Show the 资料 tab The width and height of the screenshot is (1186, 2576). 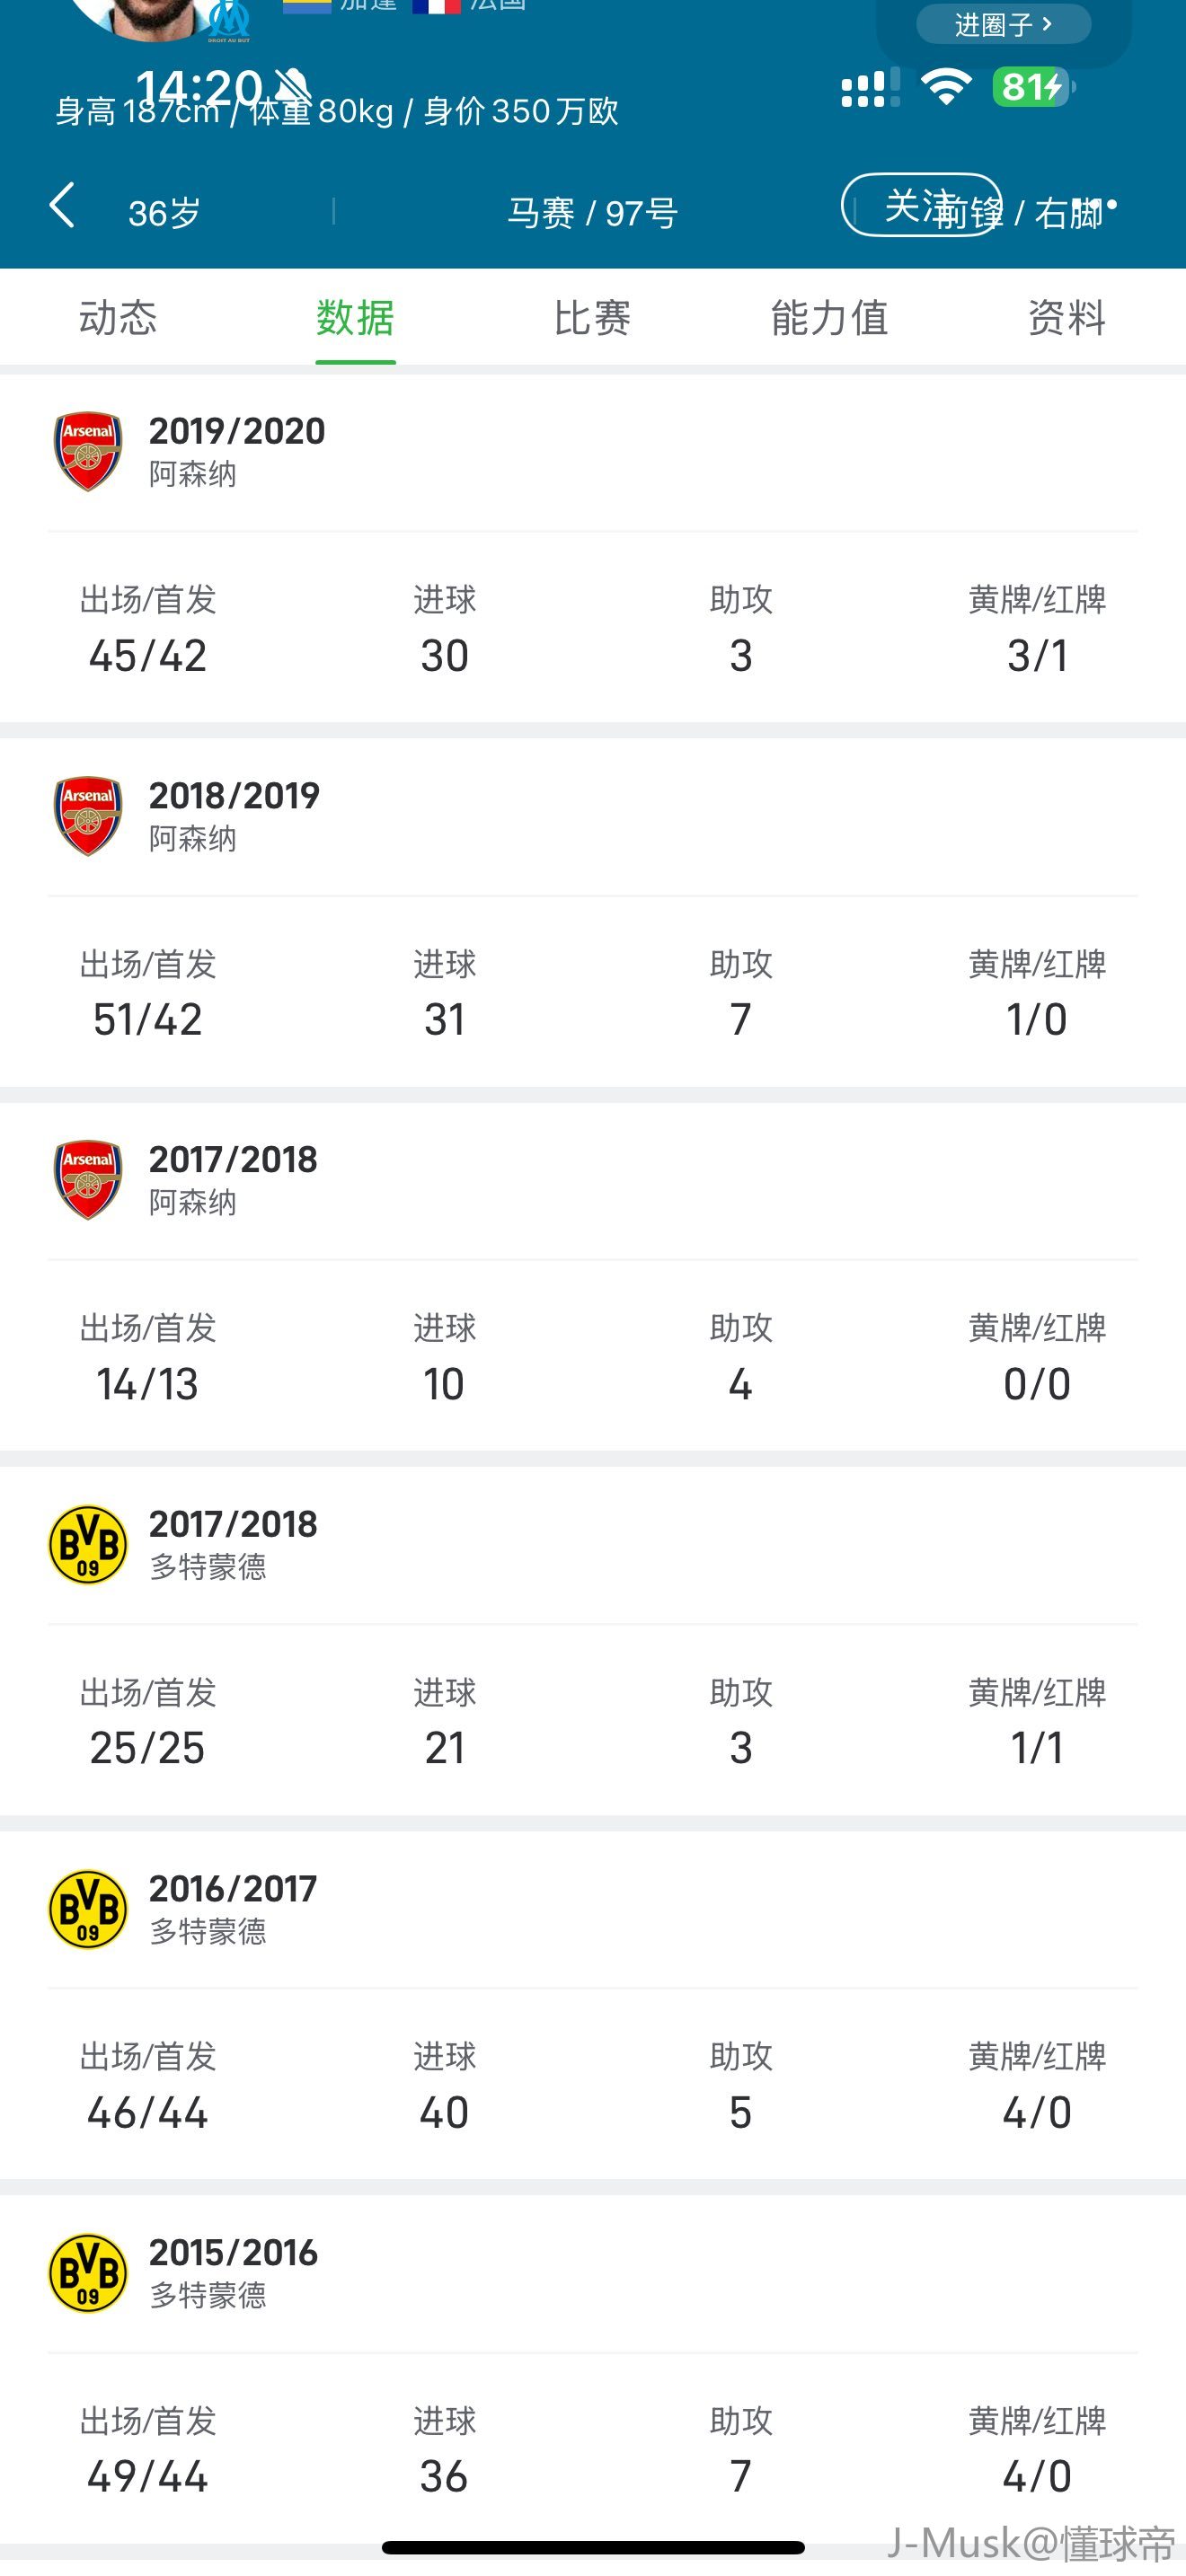[x=1066, y=318]
